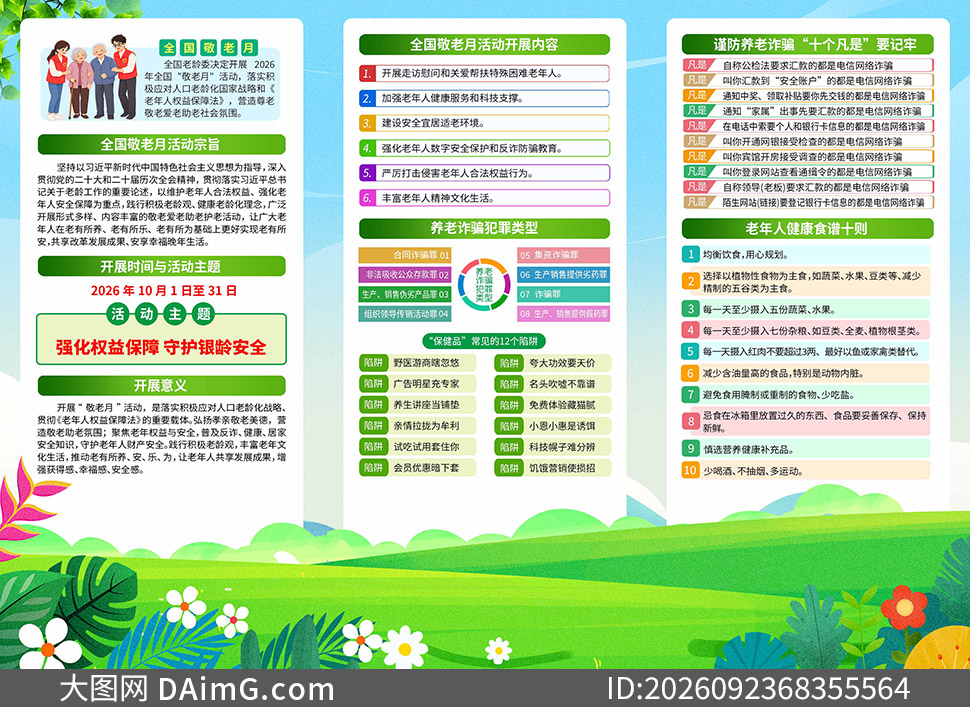Click the volunteers with elderly couple illustration
The height and width of the screenshot is (707, 970).
91,77
